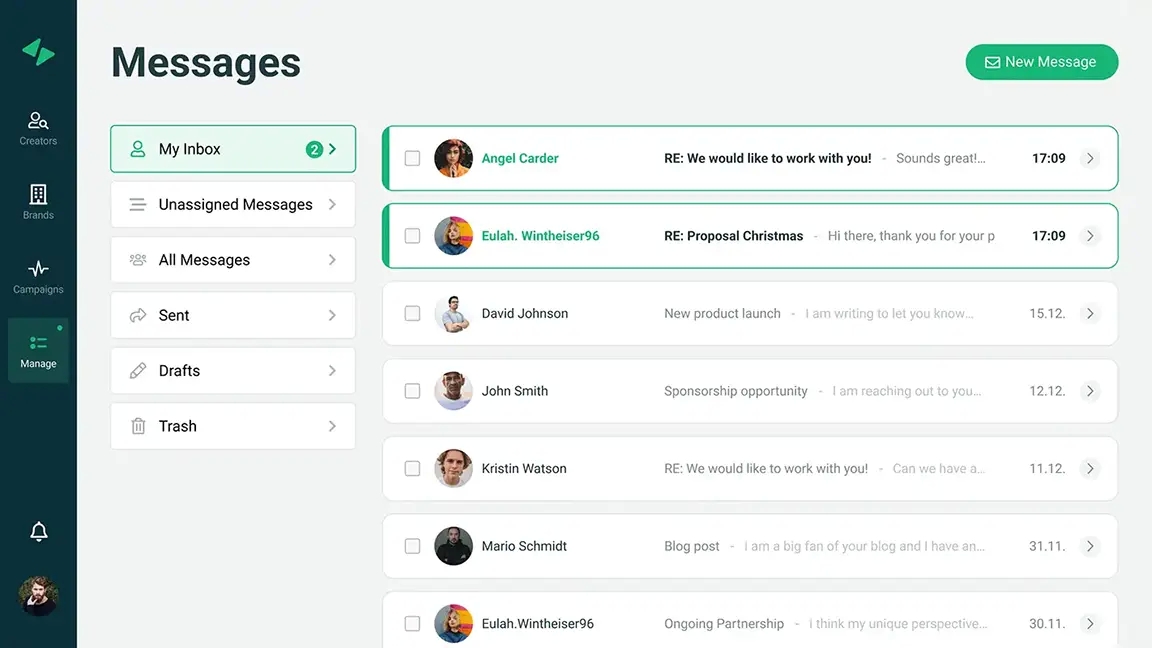Click the user profile avatar in sidebar
The height and width of the screenshot is (648, 1152).
pyautogui.click(x=39, y=596)
